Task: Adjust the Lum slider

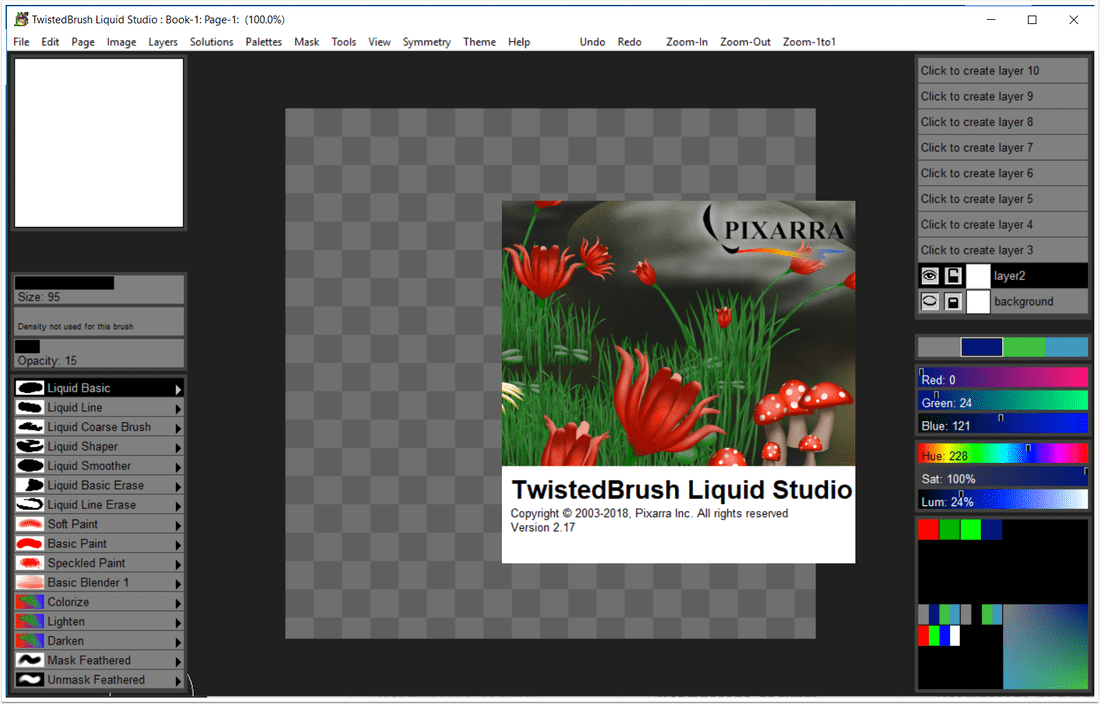Action: pos(1002,500)
